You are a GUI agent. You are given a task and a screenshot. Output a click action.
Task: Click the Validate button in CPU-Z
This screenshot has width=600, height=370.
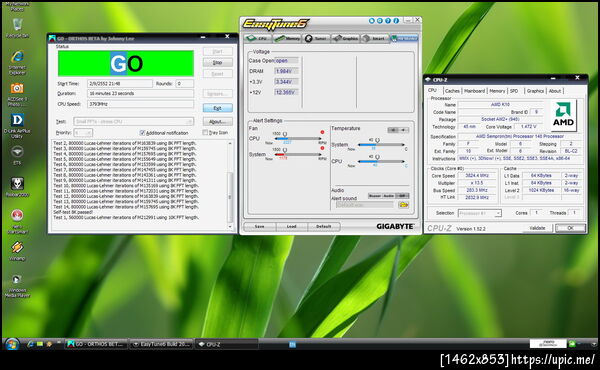537,228
